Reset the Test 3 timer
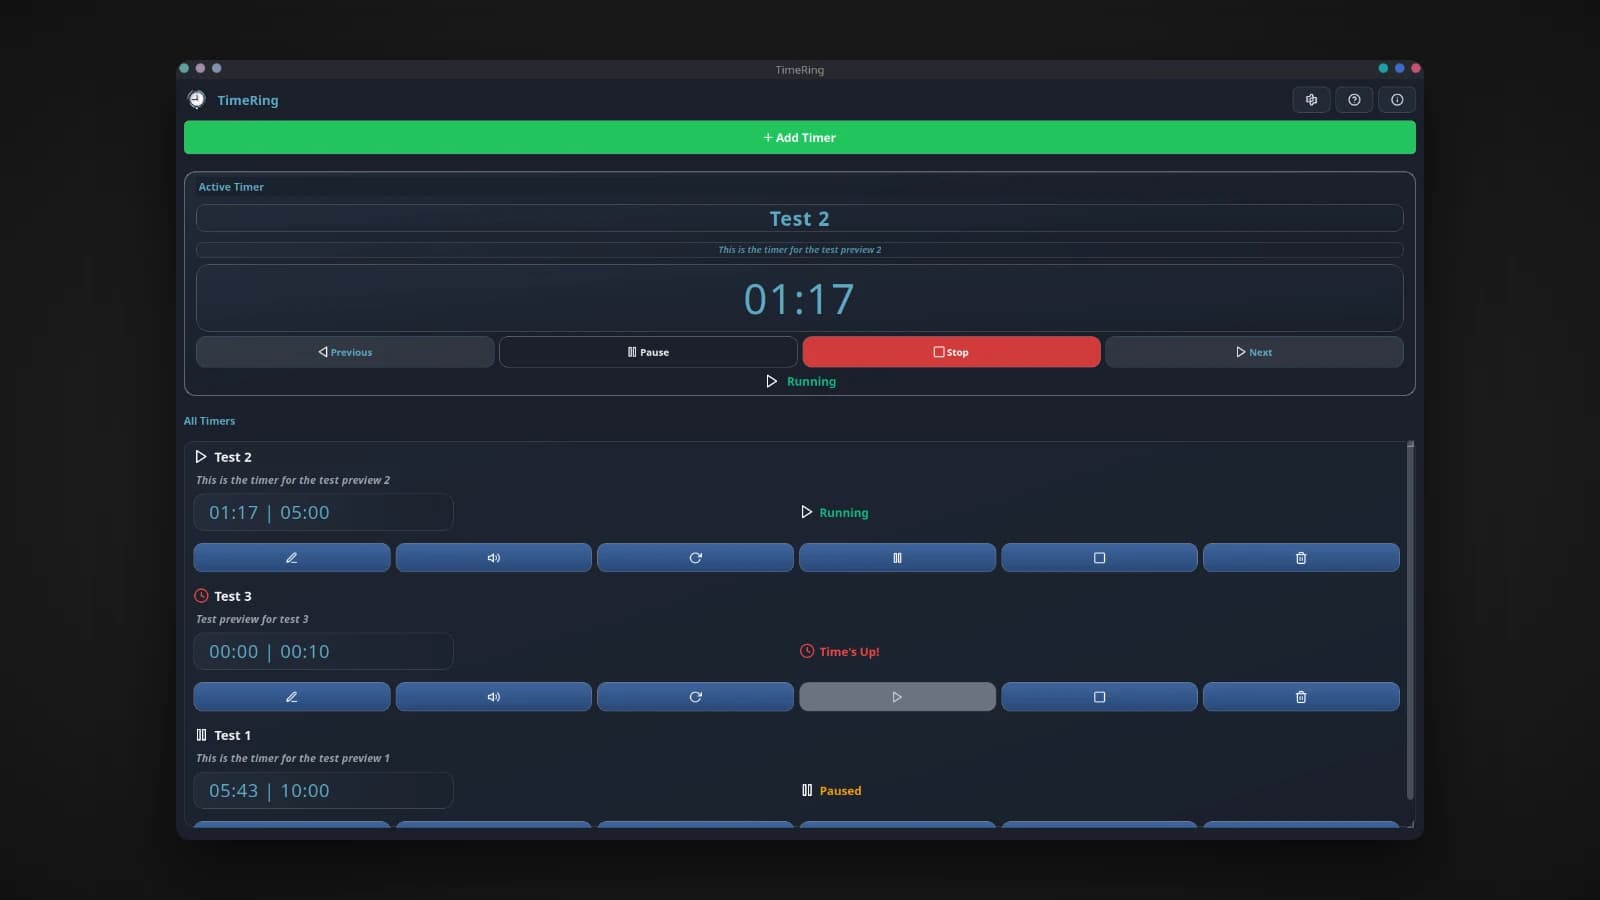Image resolution: width=1600 pixels, height=900 pixels. (695, 697)
